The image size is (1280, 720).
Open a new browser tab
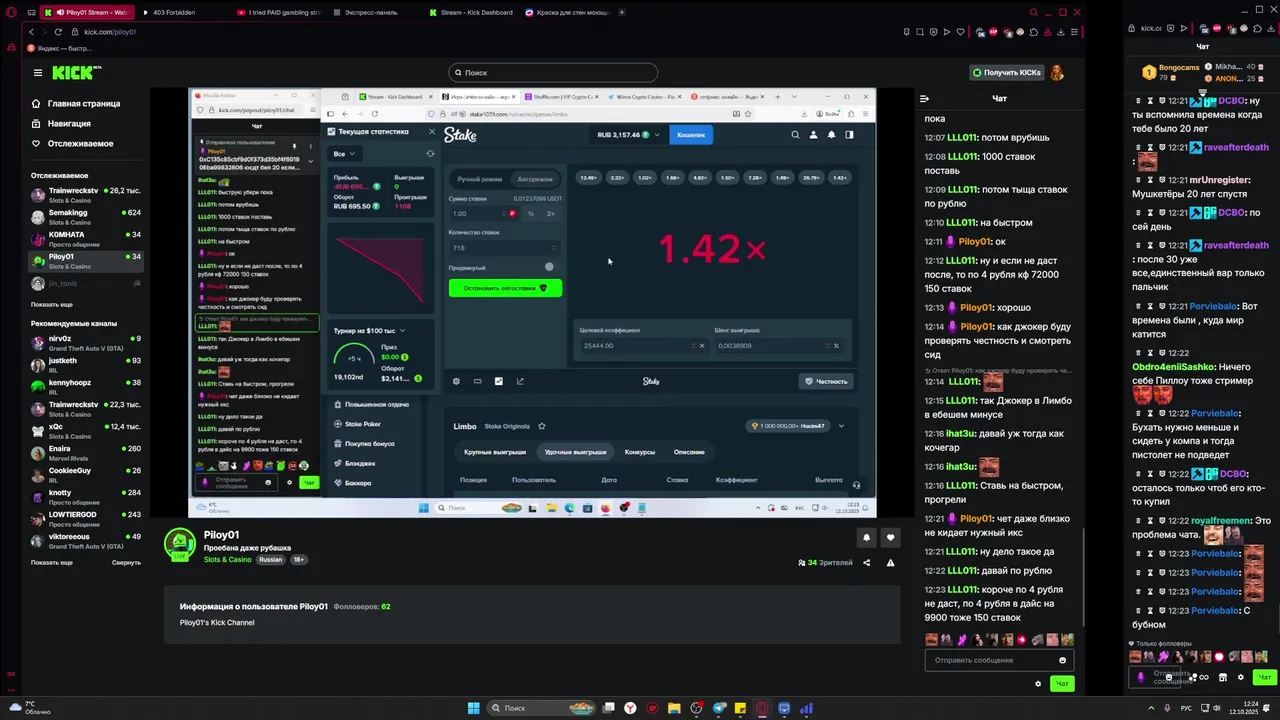(622, 12)
